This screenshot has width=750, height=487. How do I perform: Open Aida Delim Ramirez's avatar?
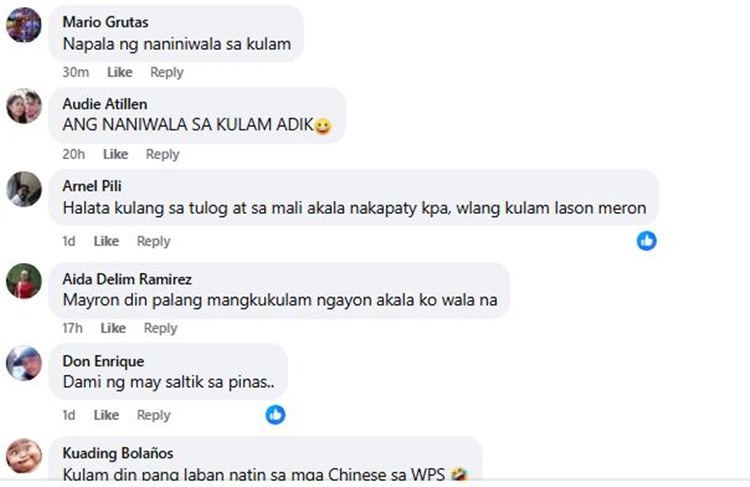click(x=24, y=281)
